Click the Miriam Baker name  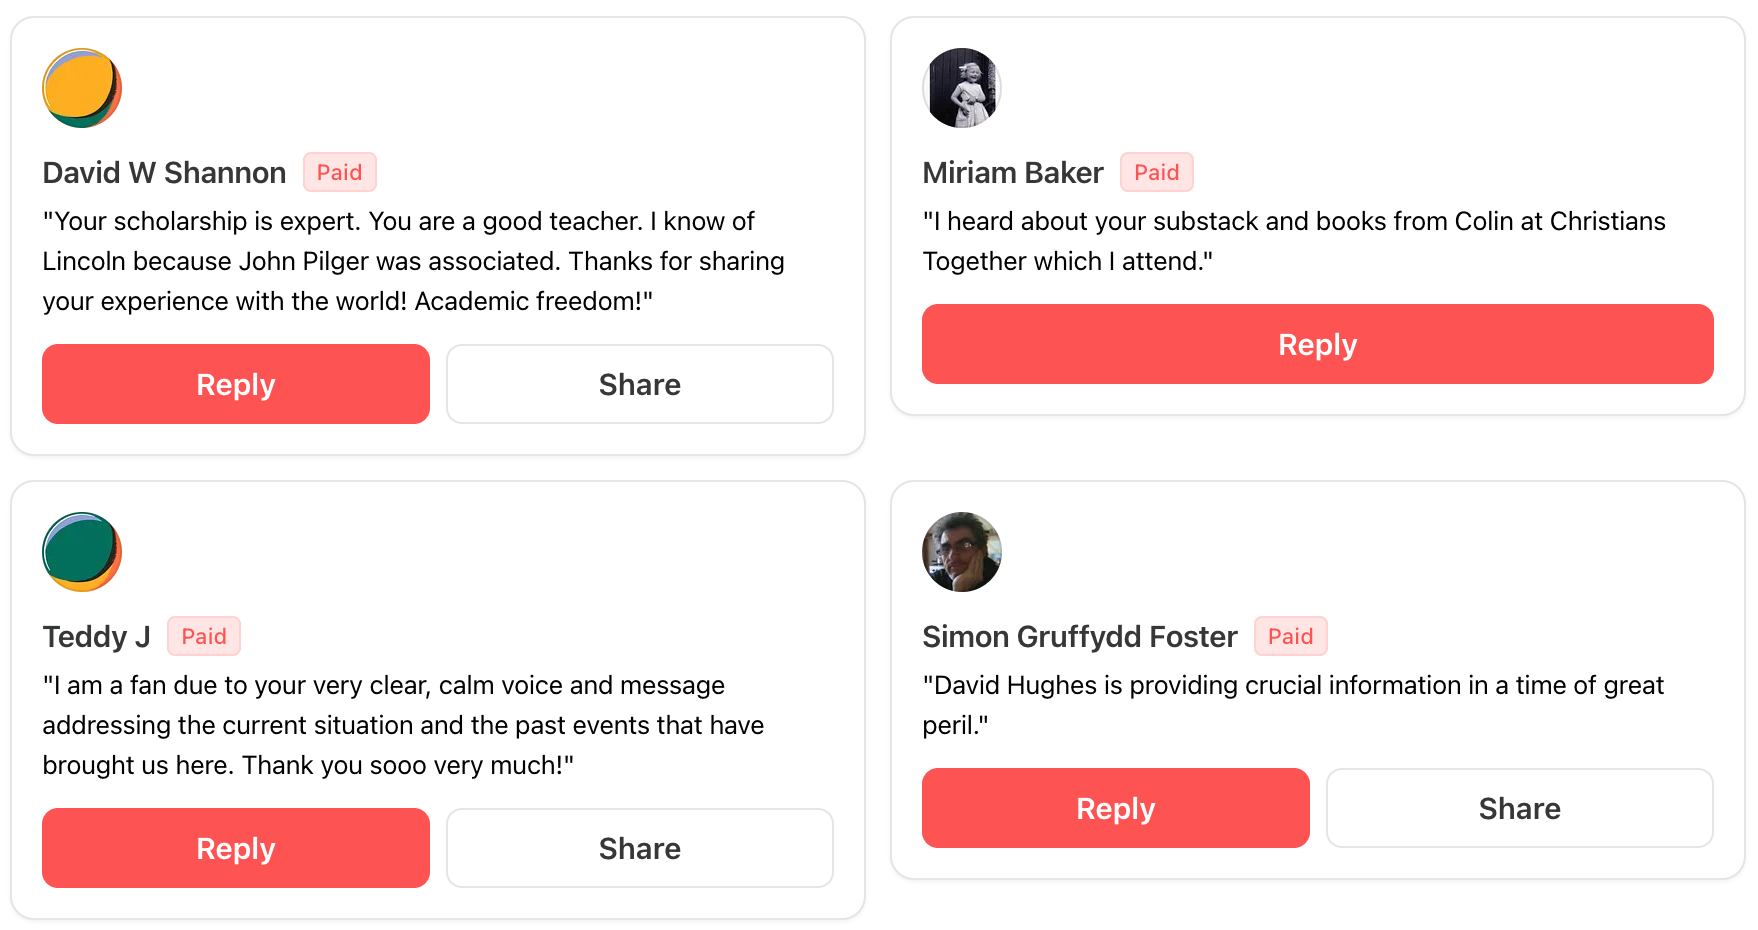pos(1012,173)
